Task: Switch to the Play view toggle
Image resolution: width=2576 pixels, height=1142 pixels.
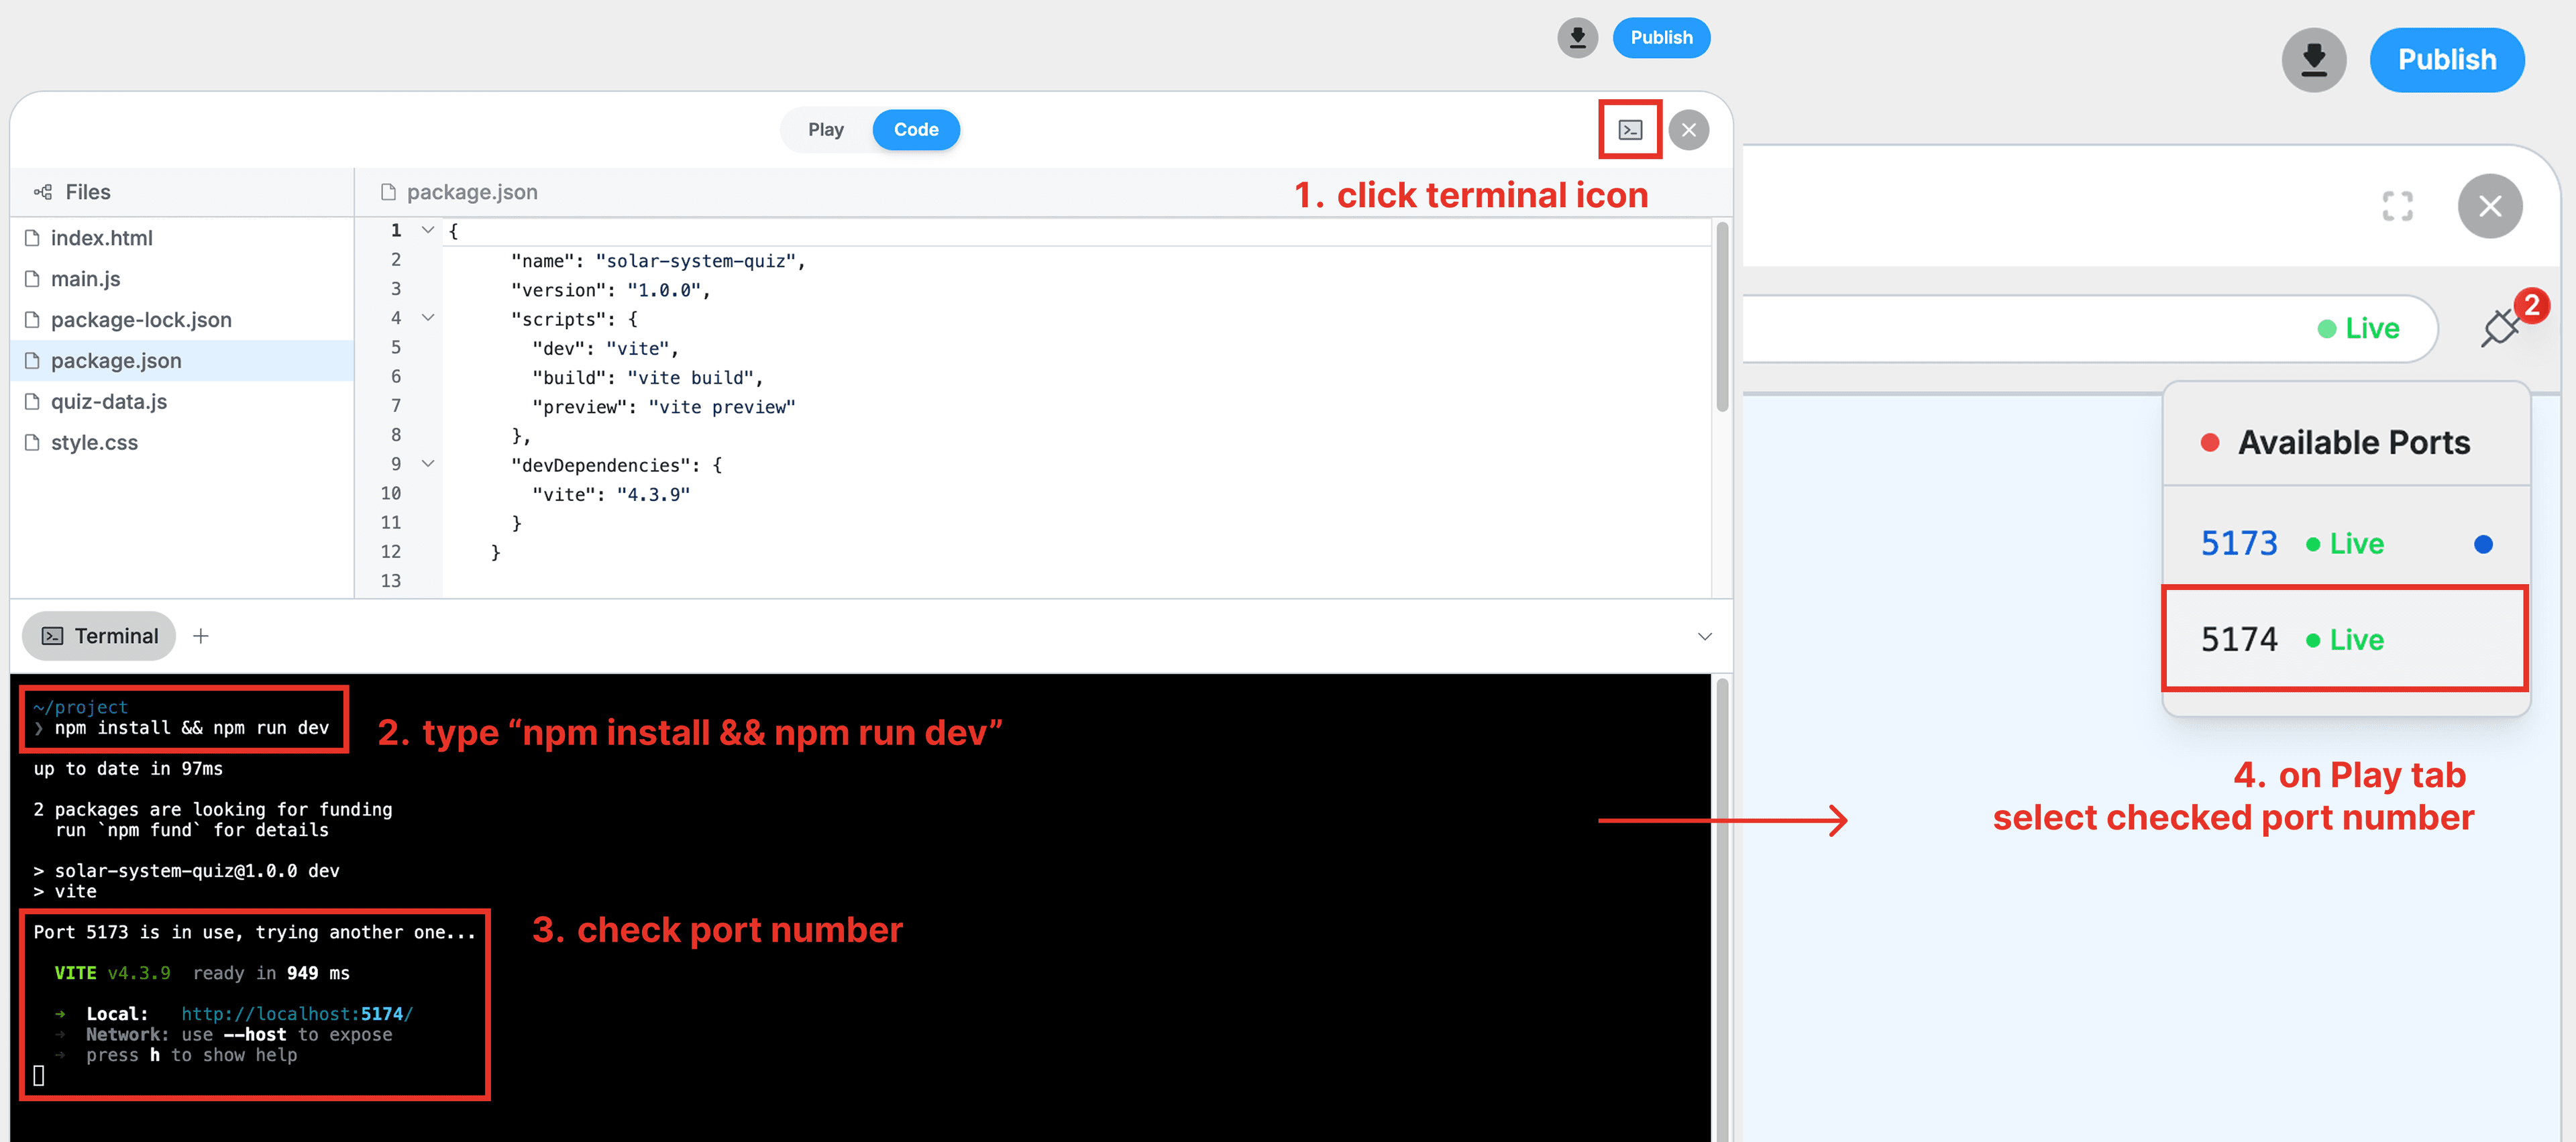Action: click(x=826, y=130)
